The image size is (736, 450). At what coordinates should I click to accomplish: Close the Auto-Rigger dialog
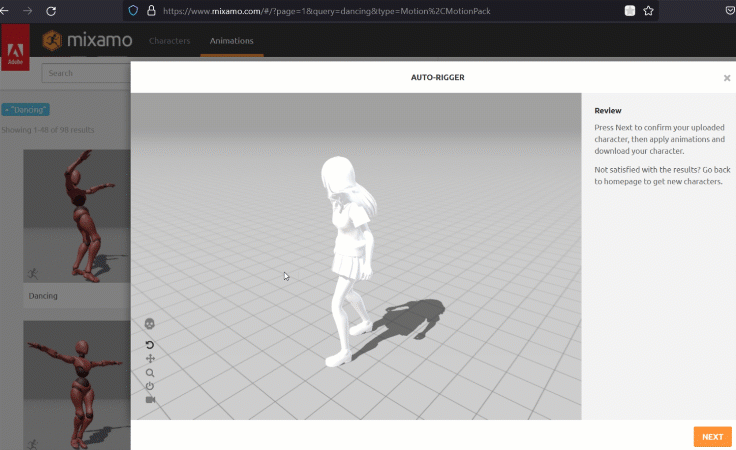727,78
